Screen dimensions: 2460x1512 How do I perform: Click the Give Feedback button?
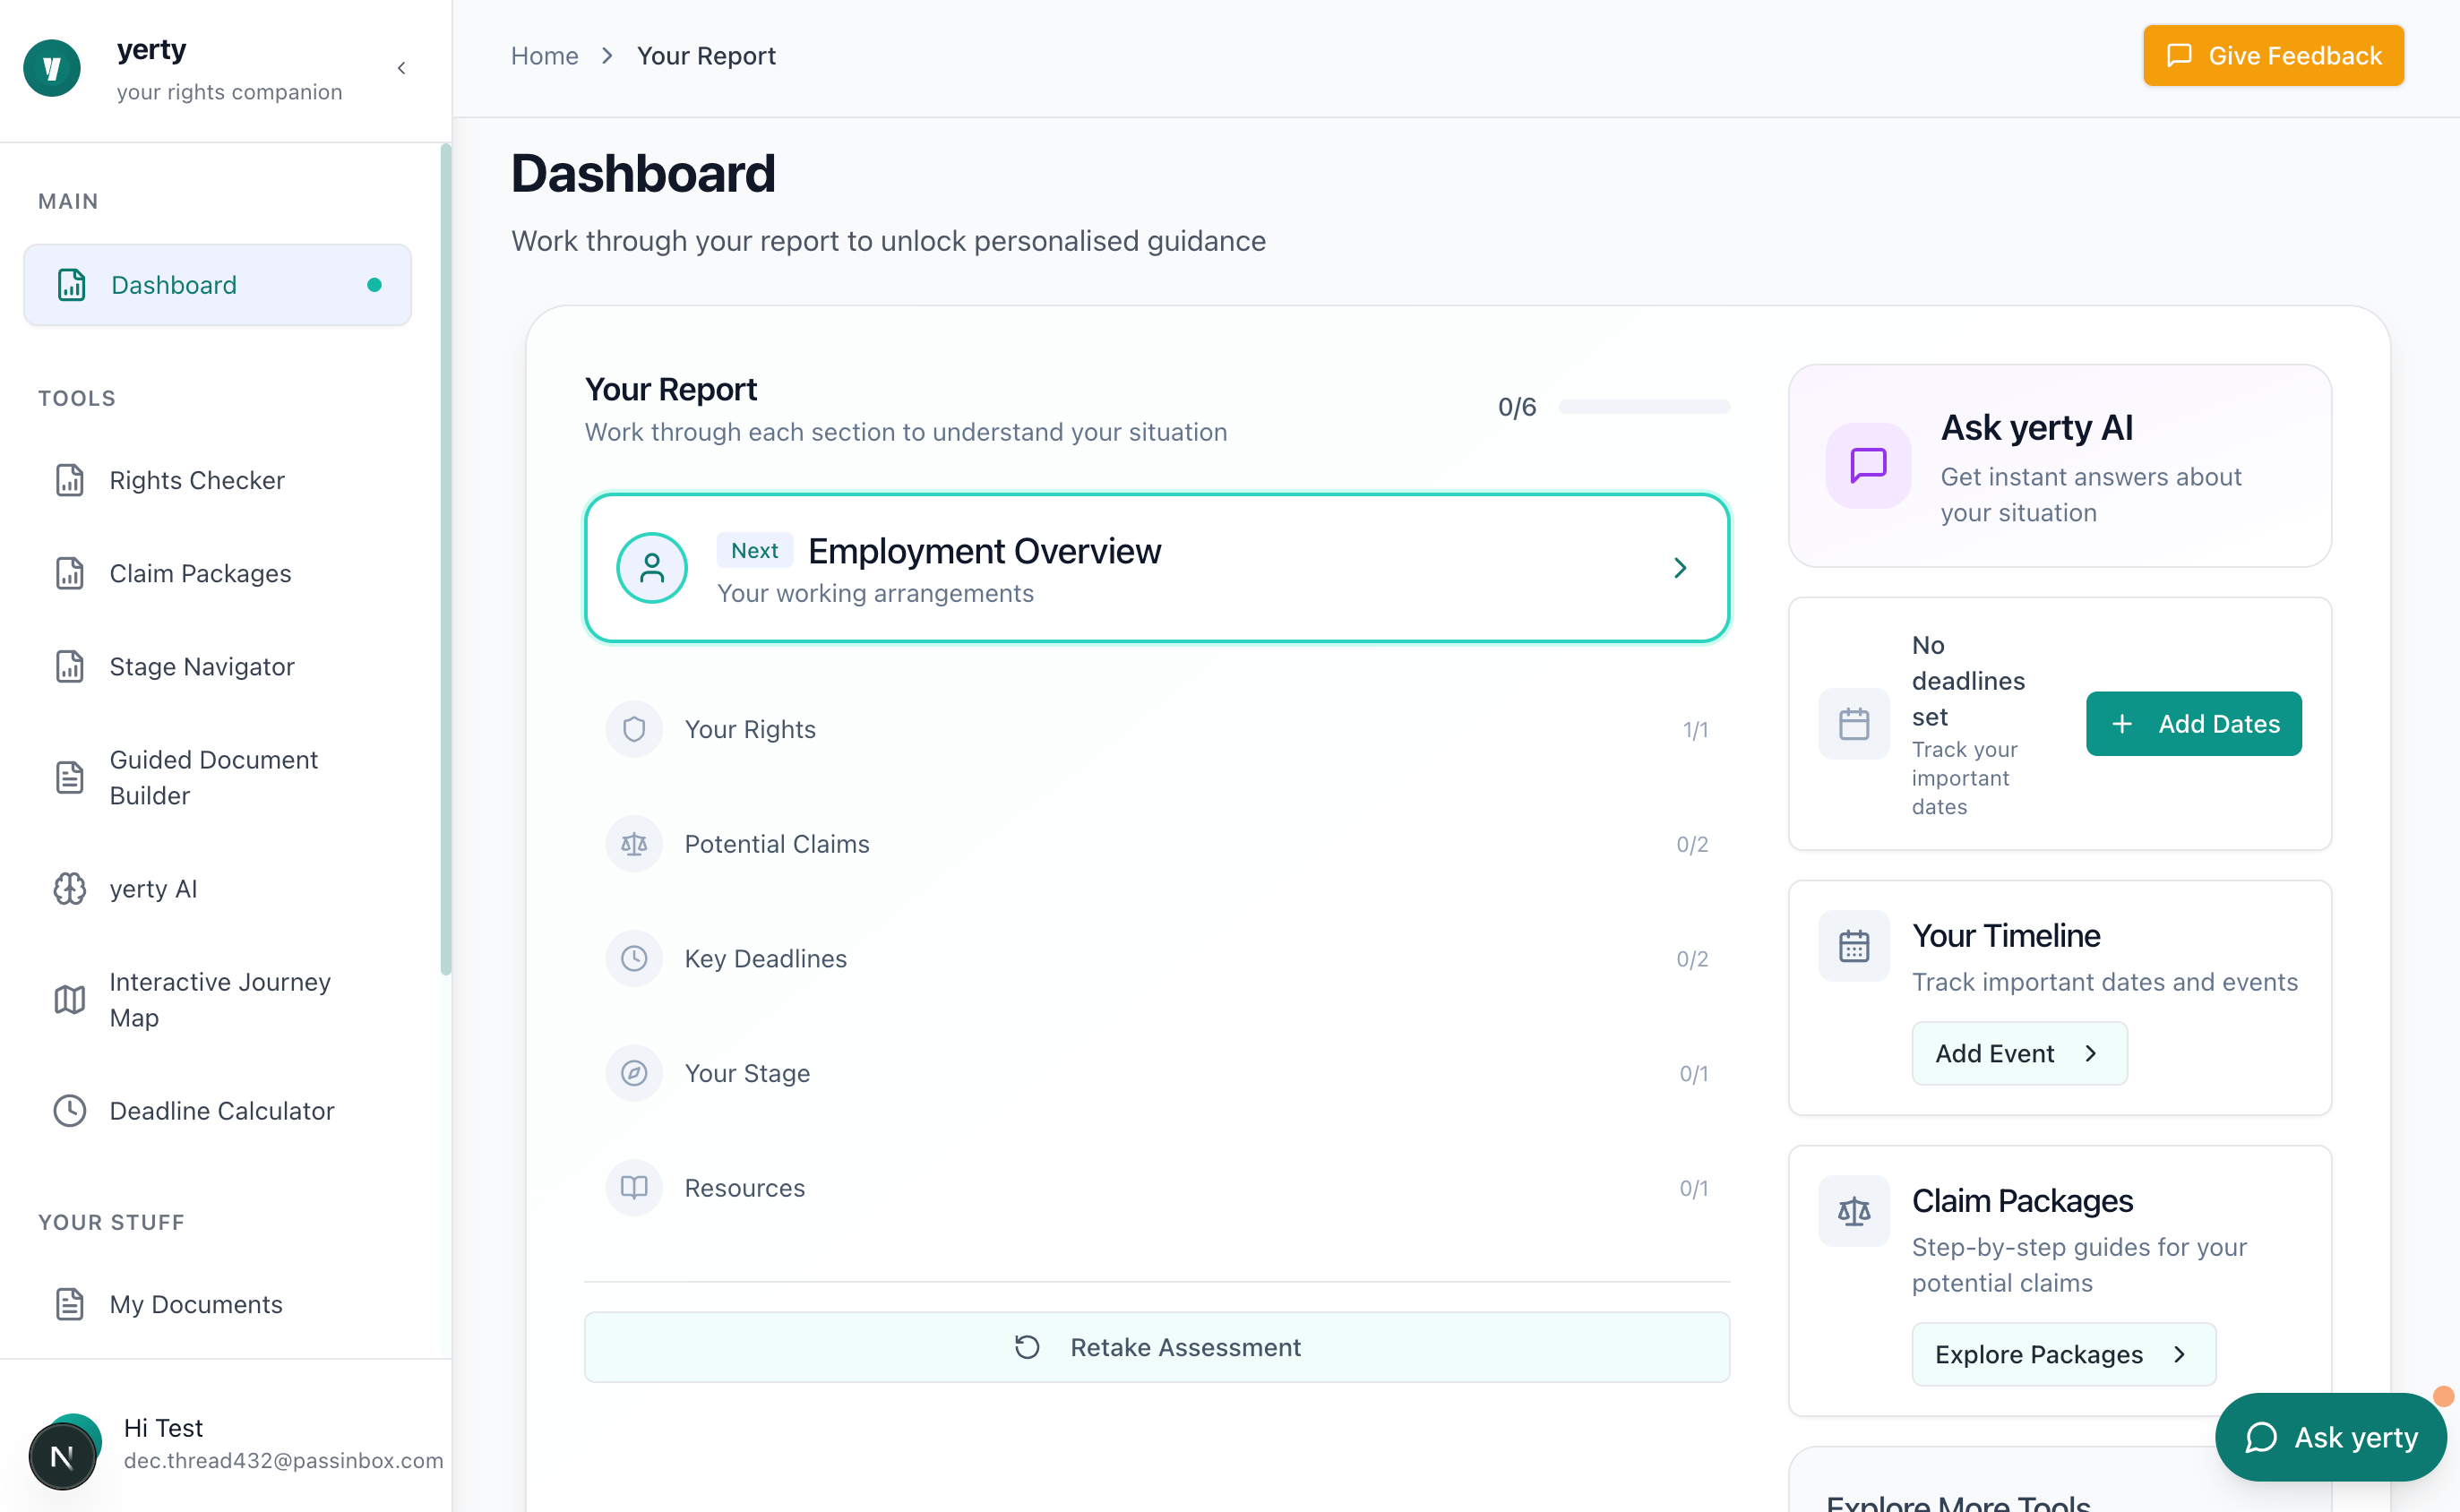pyautogui.click(x=2273, y=56)
